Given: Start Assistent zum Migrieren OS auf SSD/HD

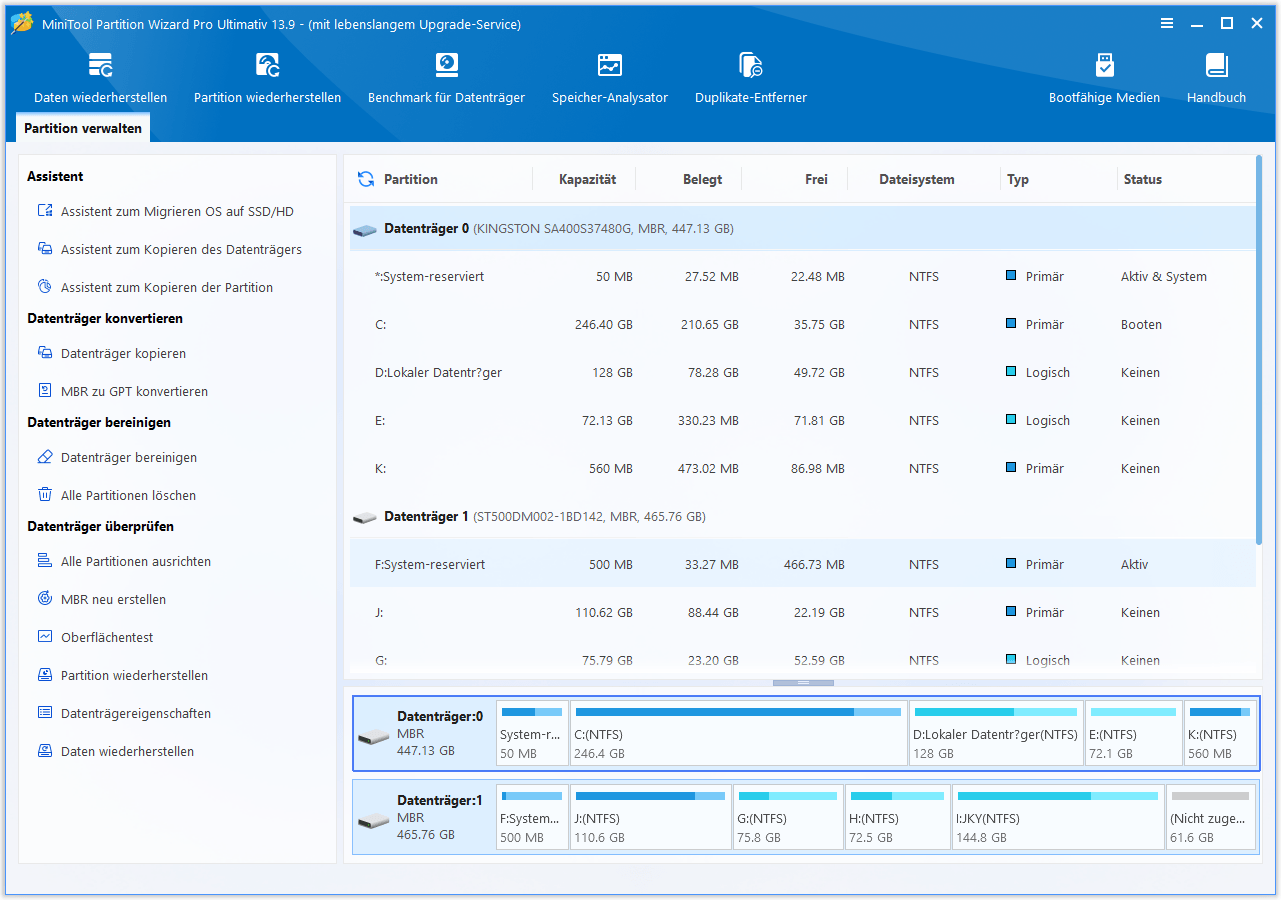Looking at the screenshot, I should click(x=166, y=211).
